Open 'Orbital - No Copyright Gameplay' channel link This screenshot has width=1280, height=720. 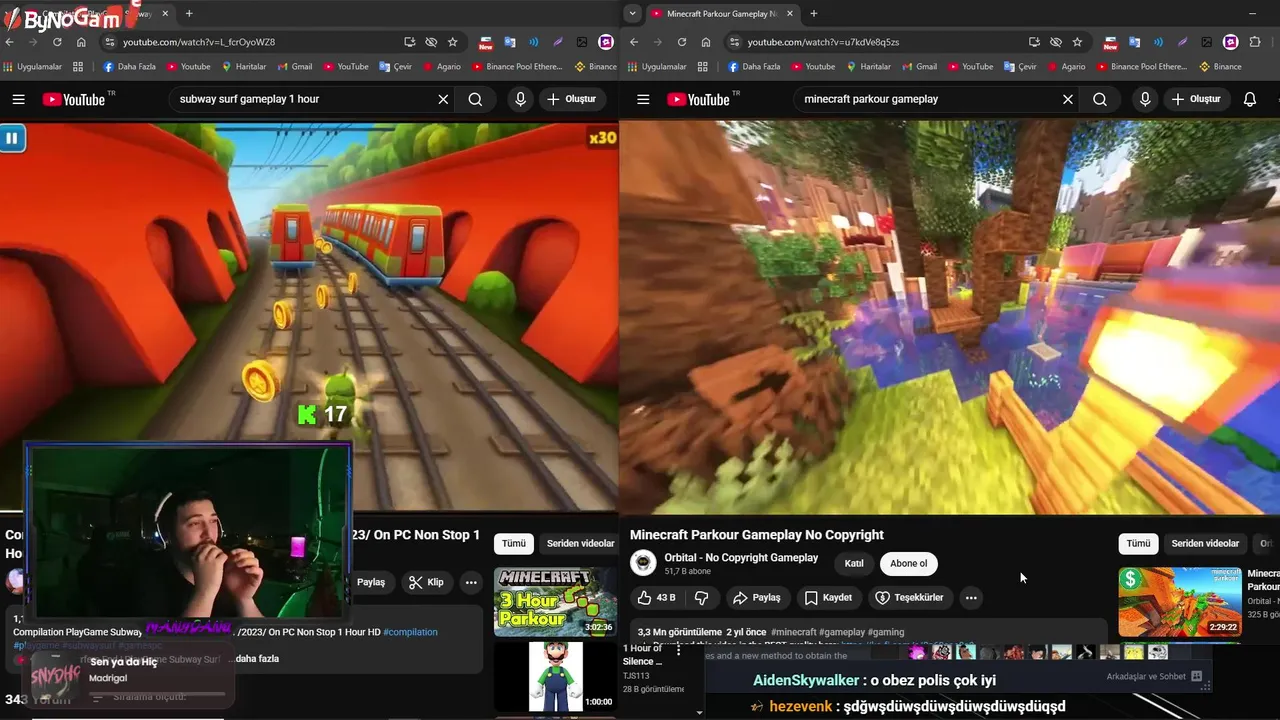point(741,557)
